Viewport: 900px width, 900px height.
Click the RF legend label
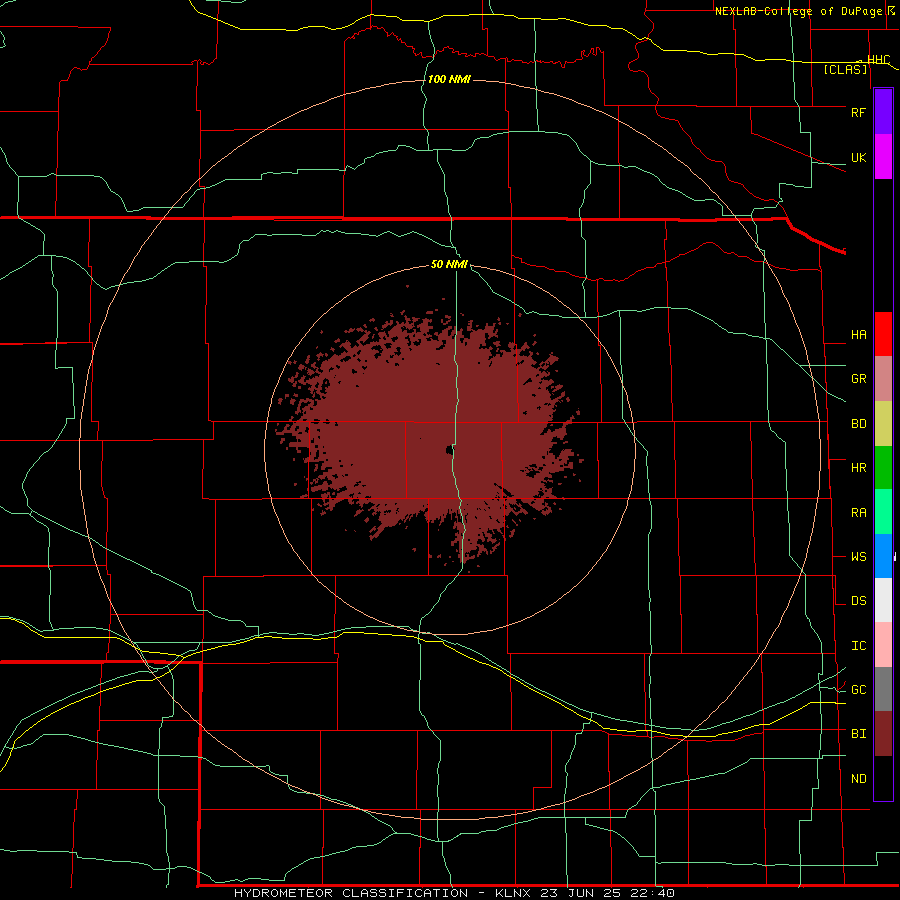point(858,112)
